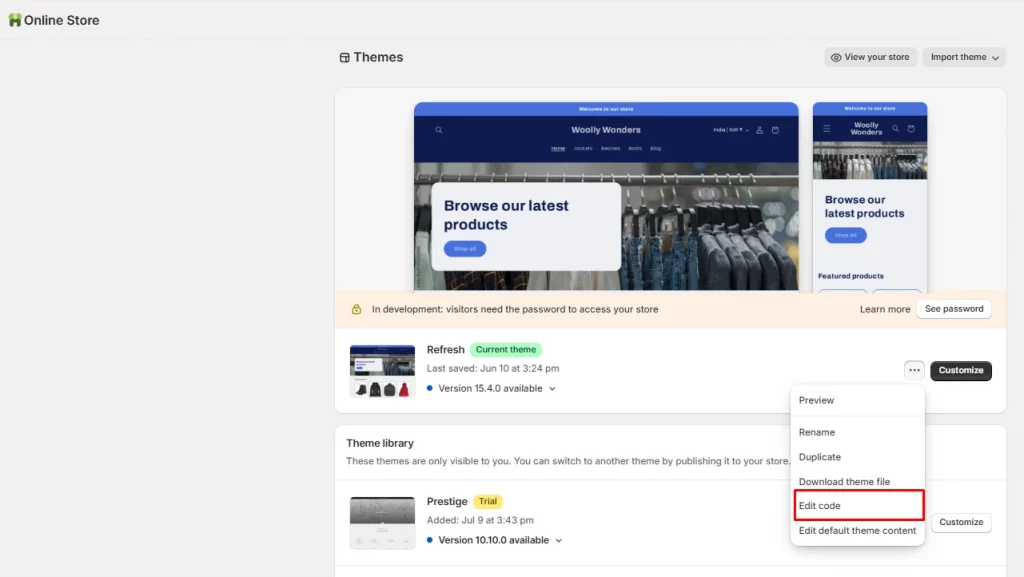The image size is (1024, 577).
Task: Customize the current Refresh theme
Action: click(x=961, y=370)
